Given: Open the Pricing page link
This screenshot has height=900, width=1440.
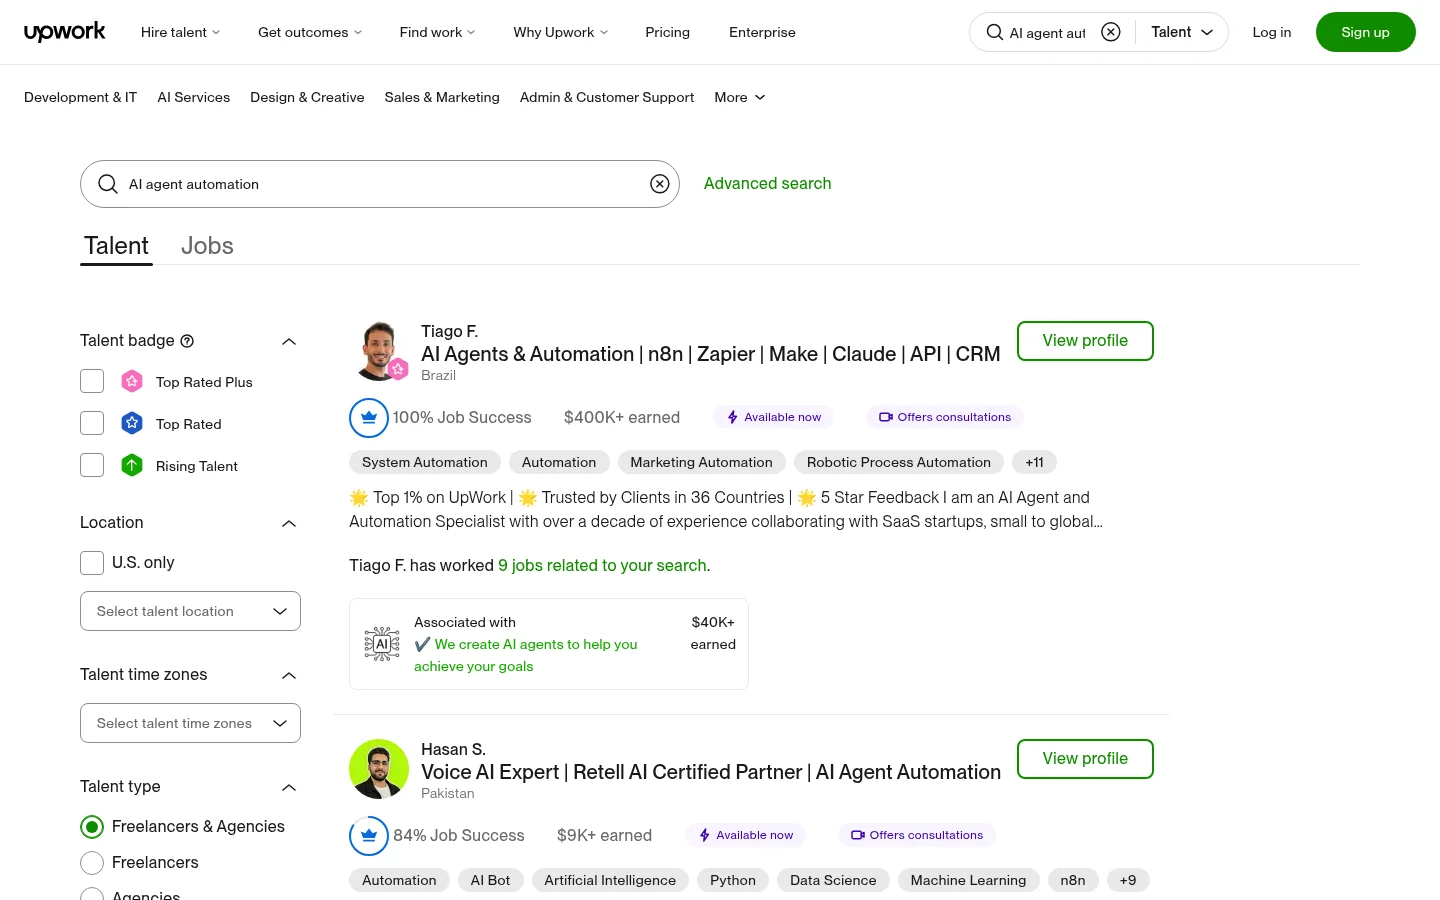Looking at the screenshot, I should pyautogui.click(x=667, y=32).
